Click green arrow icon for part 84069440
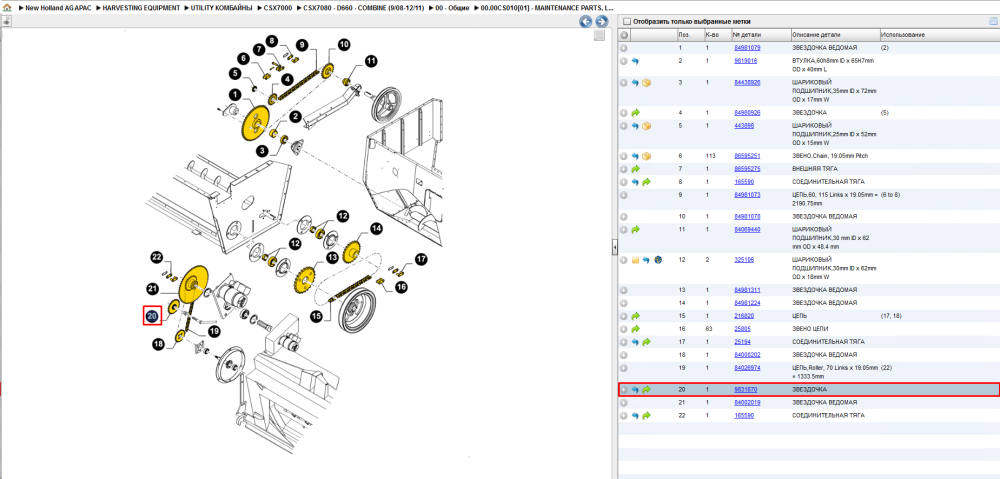The image size is (1000, 479). (635, 230)
